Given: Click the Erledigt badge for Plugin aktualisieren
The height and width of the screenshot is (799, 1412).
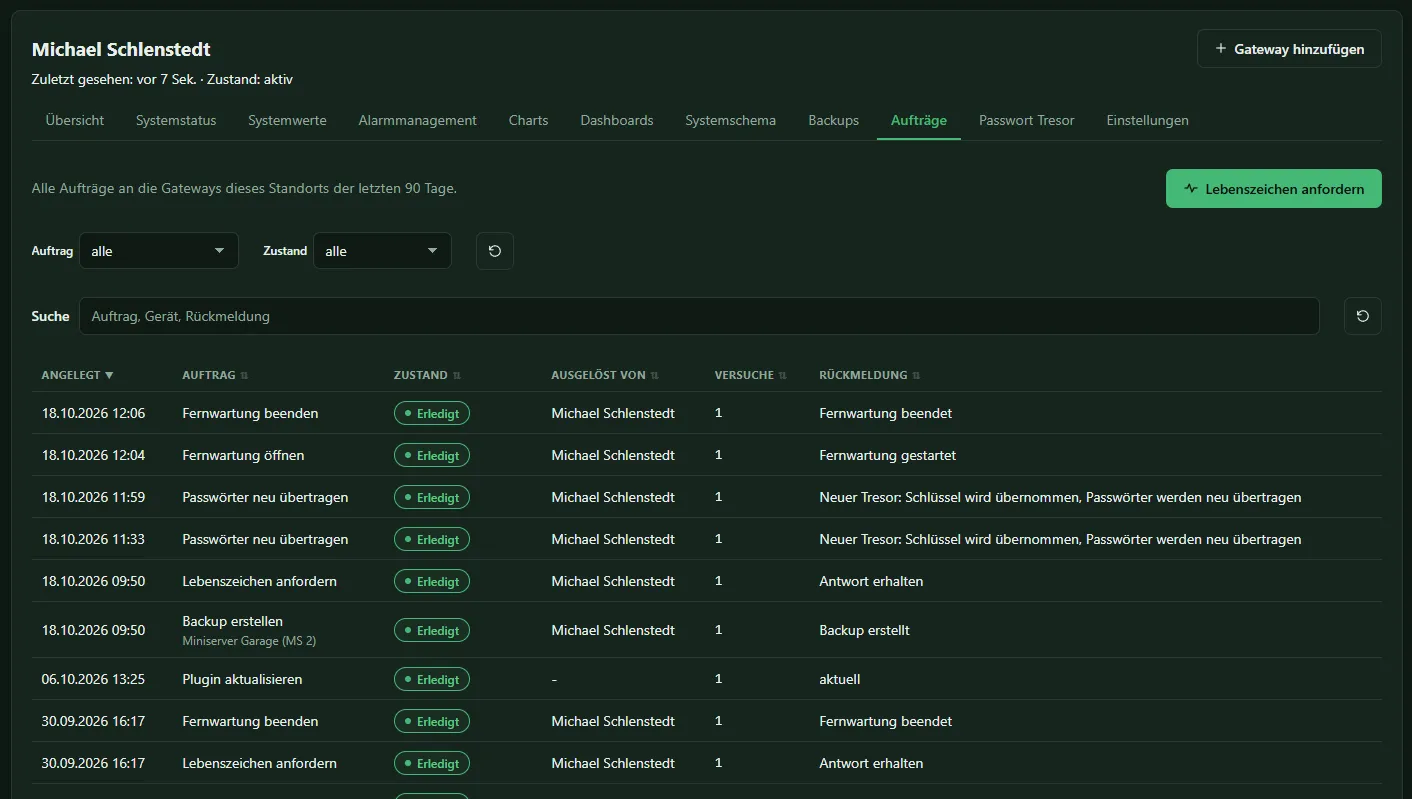Looking at the screenshot, I should point(432,679).
